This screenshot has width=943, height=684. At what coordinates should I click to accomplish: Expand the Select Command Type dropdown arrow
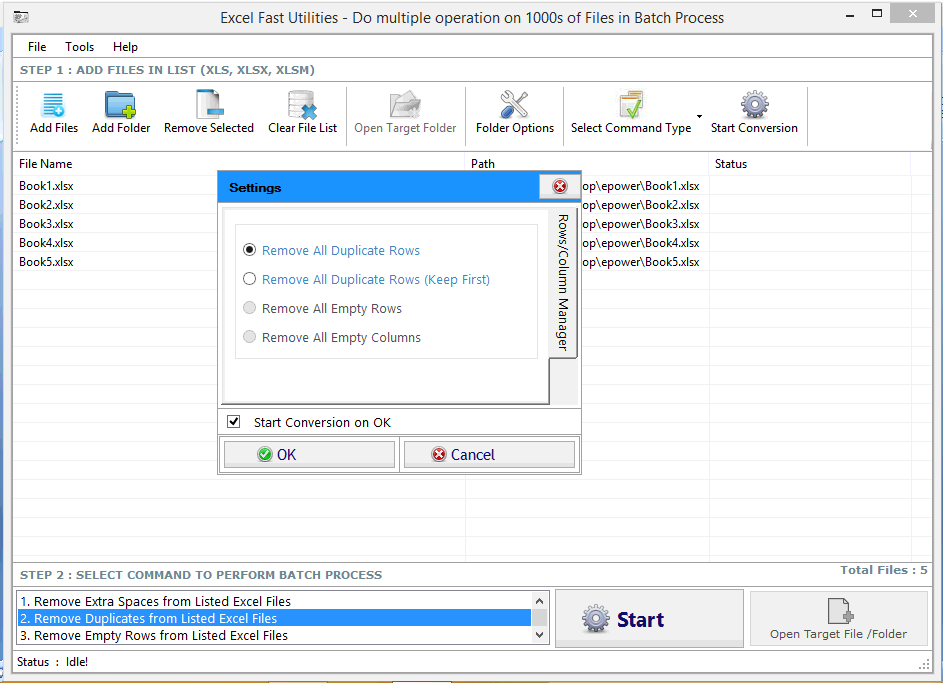701,117
